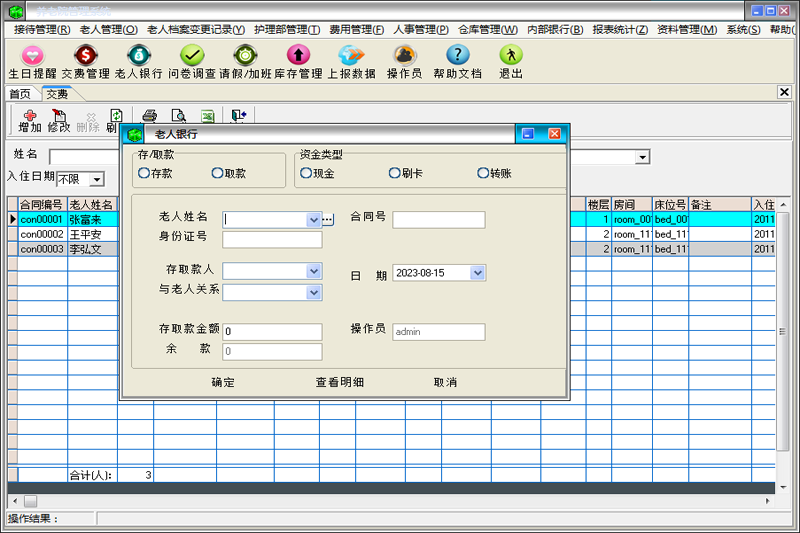
Task: Open the 入住日期 不限 dropdown
Action: [96, 180]
